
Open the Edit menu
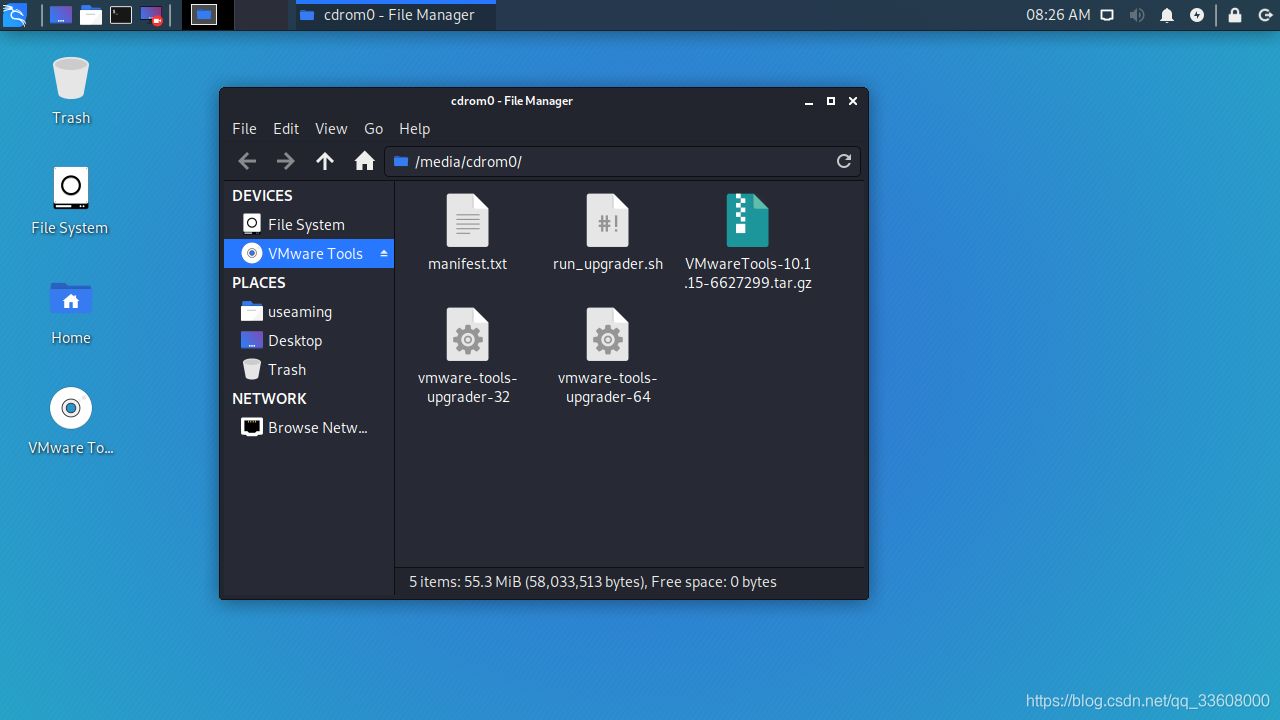(x=286, y=129)
